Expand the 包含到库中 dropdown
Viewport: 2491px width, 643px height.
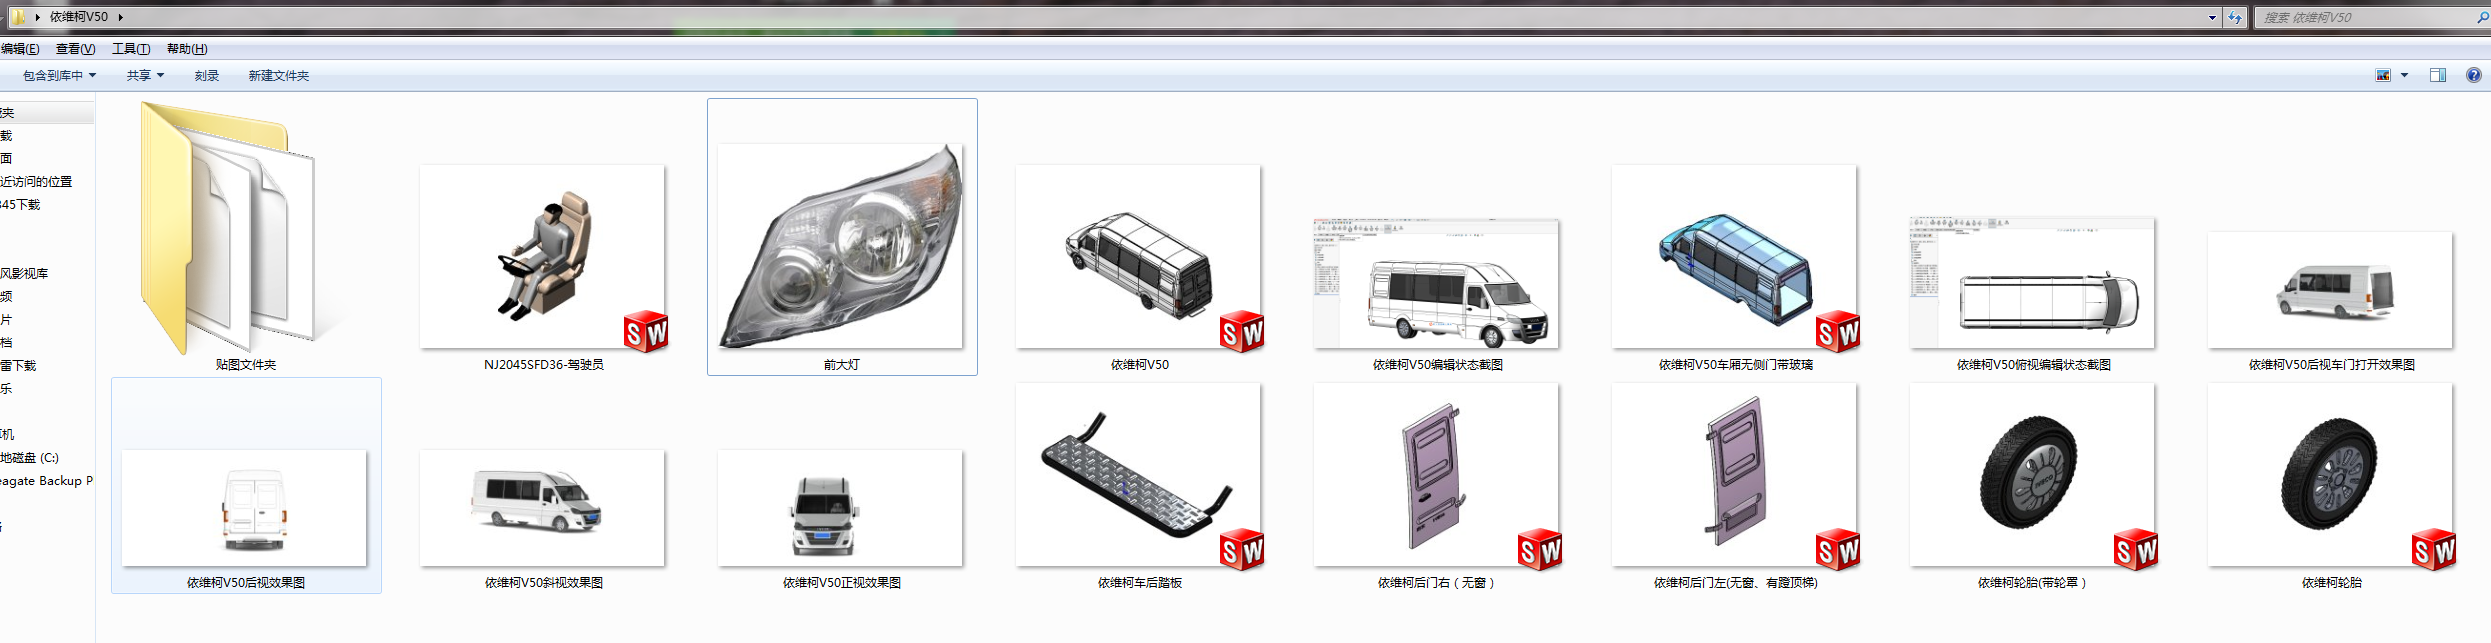point(59,76)
